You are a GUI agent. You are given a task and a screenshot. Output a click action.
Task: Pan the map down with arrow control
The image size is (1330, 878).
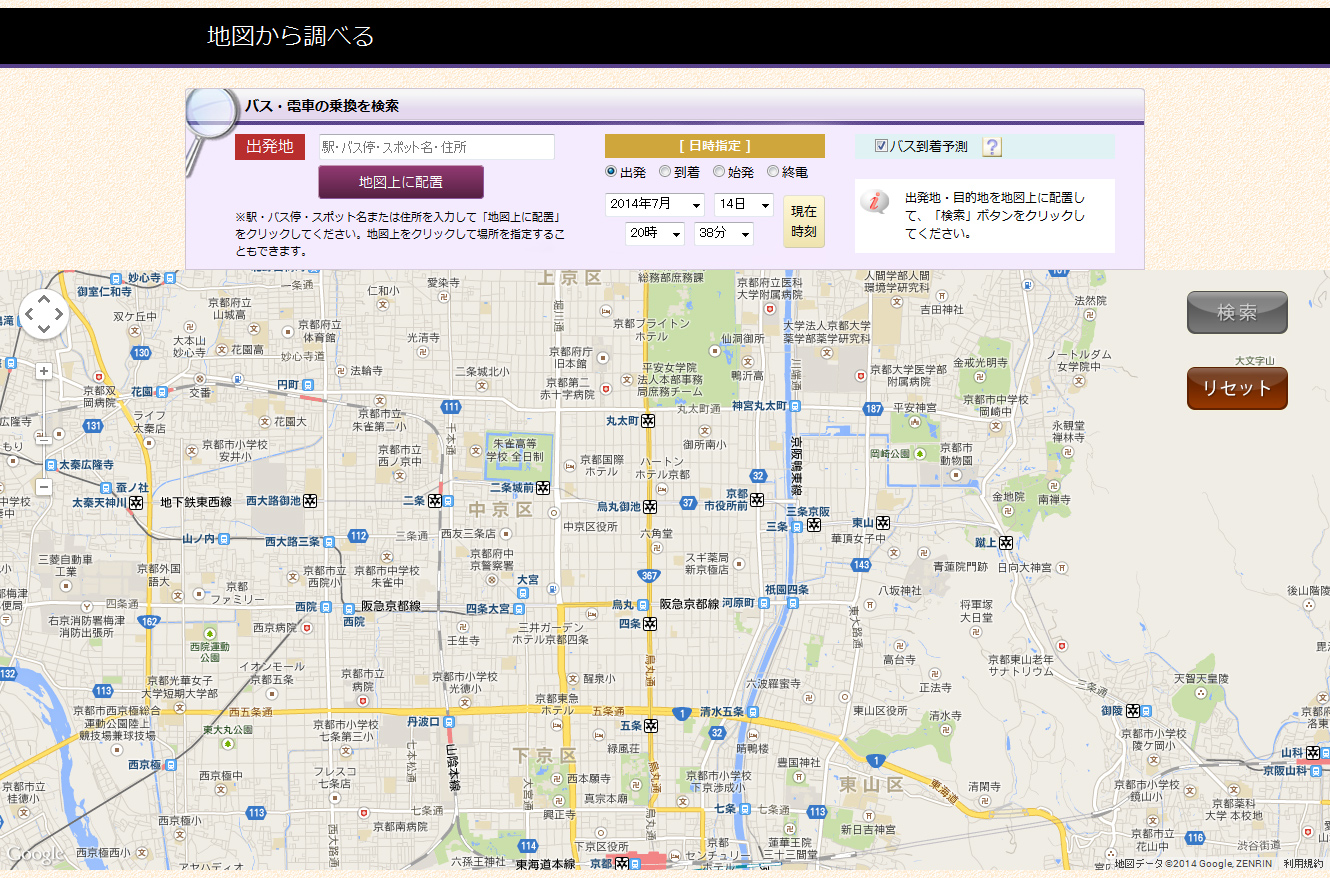click(43, 330)
